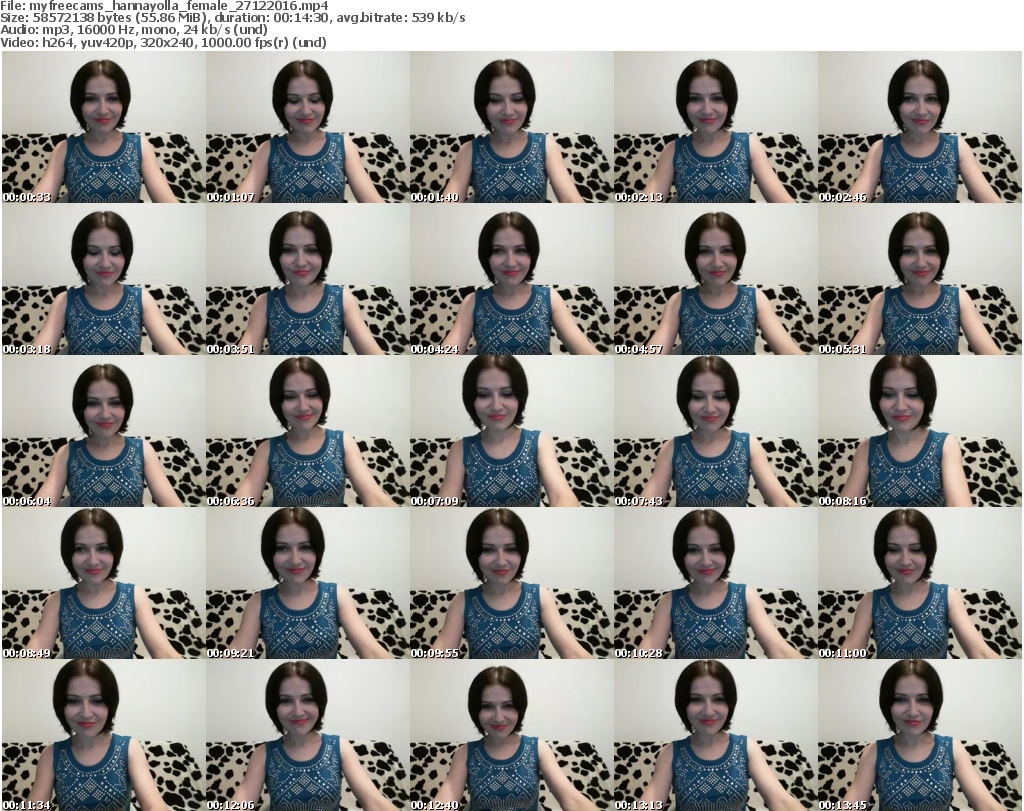The image size is (1024, 811).
Task: Click the Size and duration info line
Action: (232, 18)
